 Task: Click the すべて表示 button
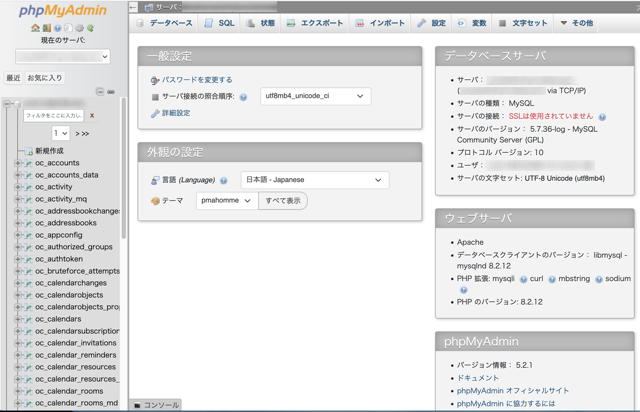pos(282,201)
